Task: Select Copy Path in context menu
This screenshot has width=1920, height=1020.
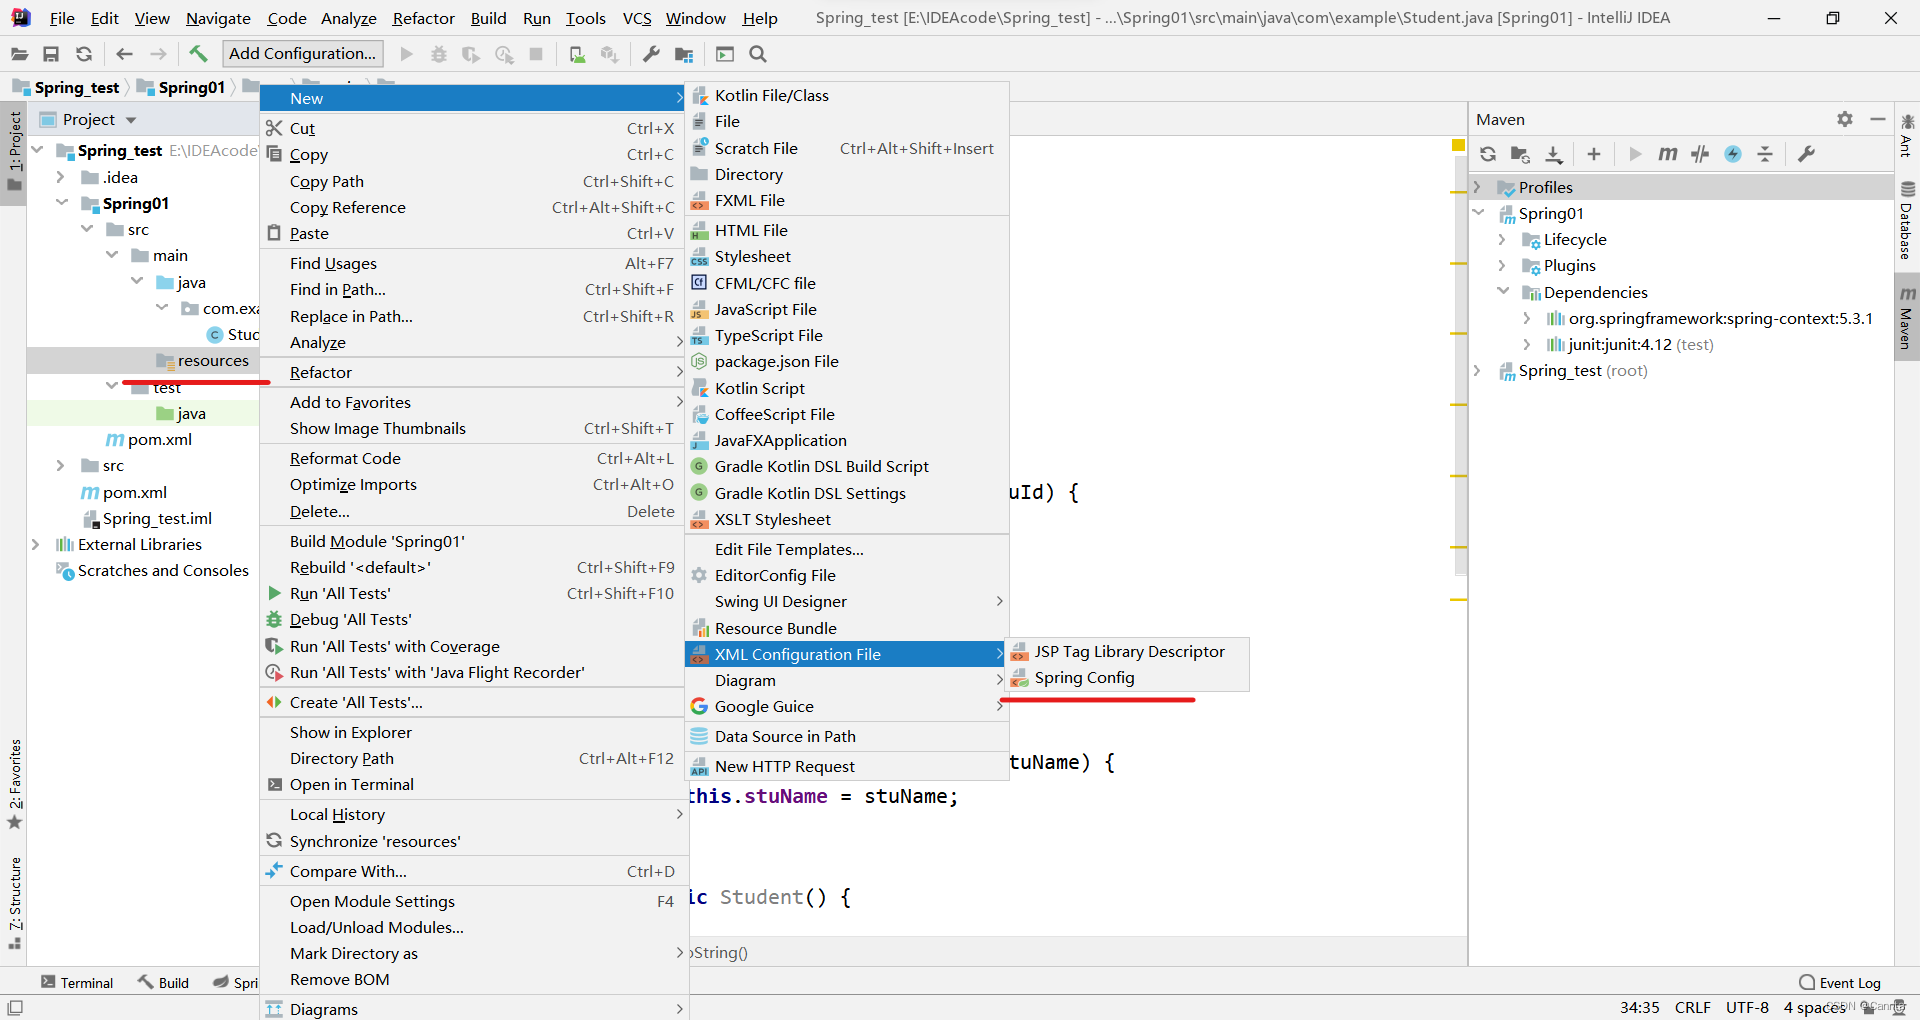Action: coord(472,181)
